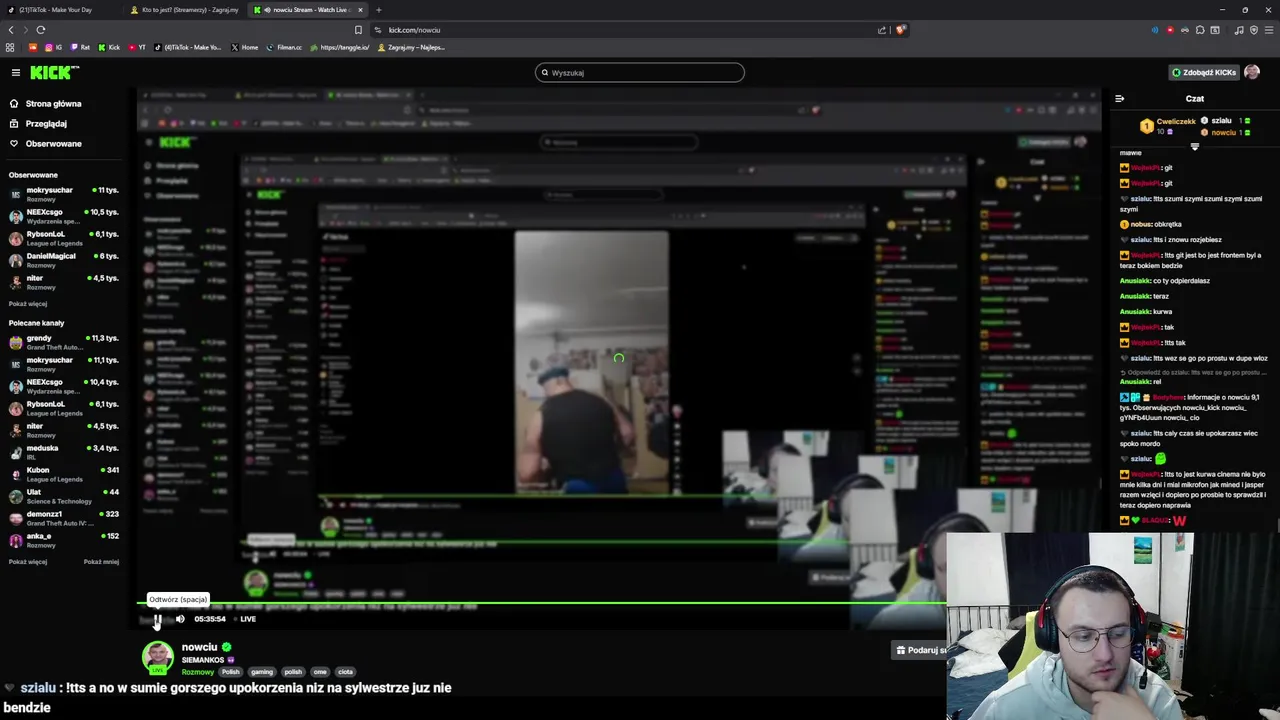Open mokrysuchar channel in followed list

(x=64, y=193)
